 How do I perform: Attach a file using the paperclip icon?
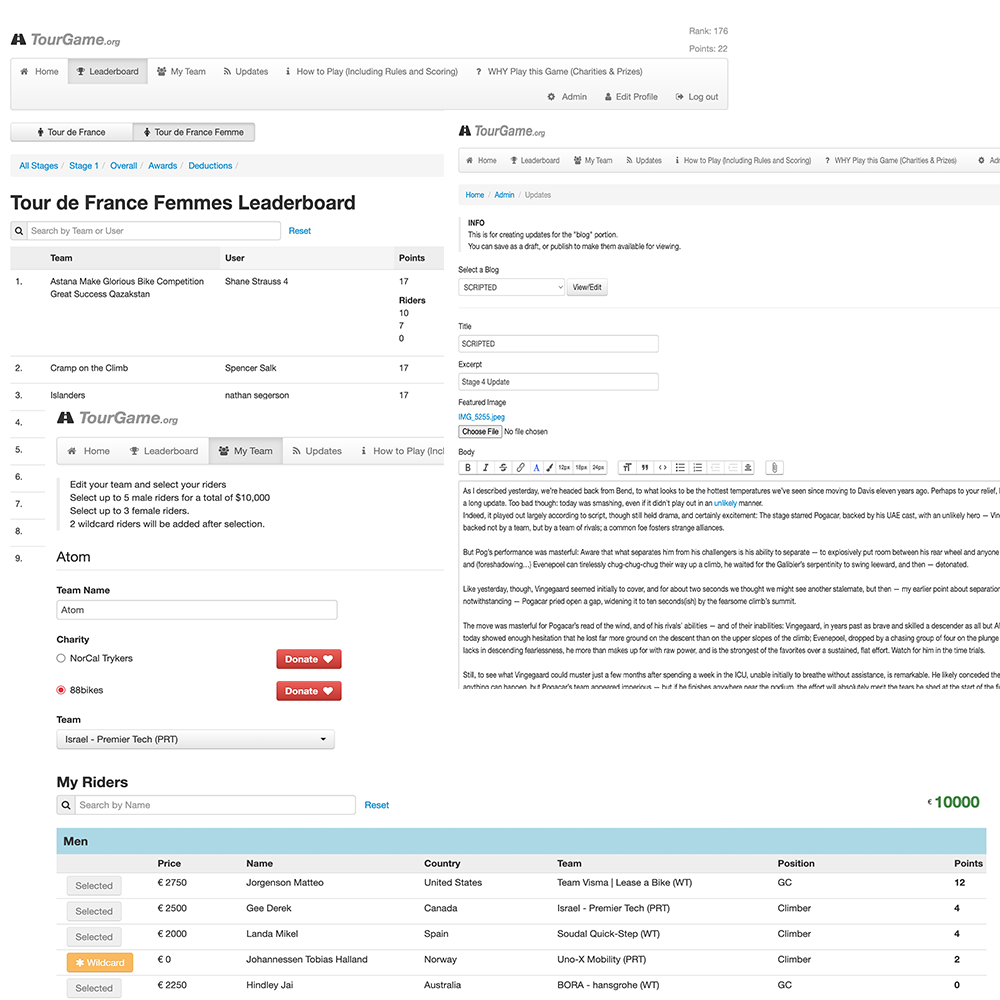[x=774, y=467]
